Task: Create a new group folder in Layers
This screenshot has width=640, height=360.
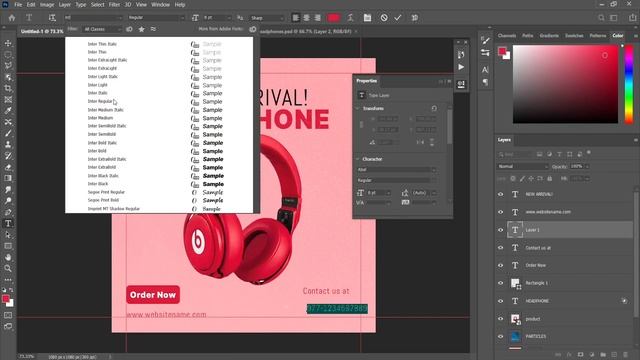Action: 603,355
